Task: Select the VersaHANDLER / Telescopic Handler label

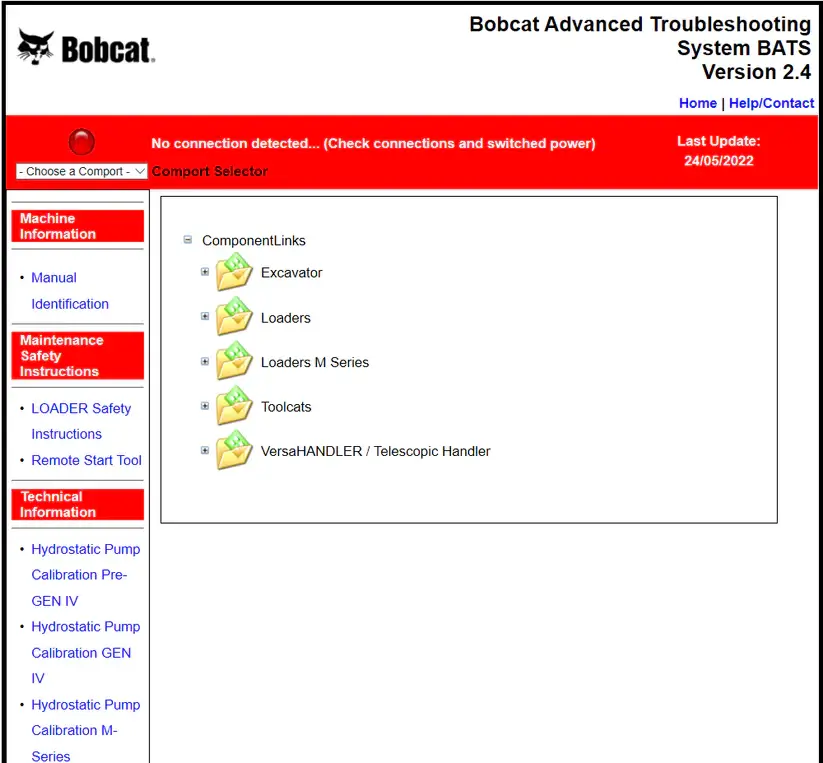Action: point(375,451)
